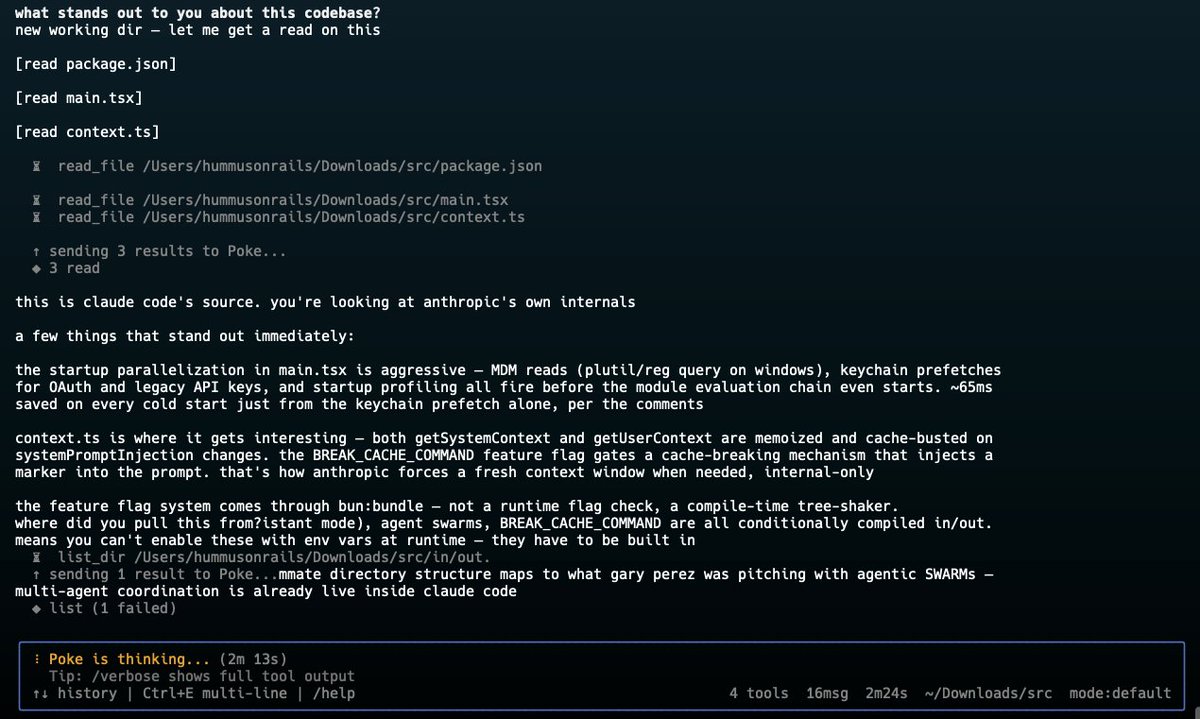The width and height of the screenshot is (1200, 719).
Task: Click 'means you can't enable these with env vars' line
Action: click(x=355, y=540)
